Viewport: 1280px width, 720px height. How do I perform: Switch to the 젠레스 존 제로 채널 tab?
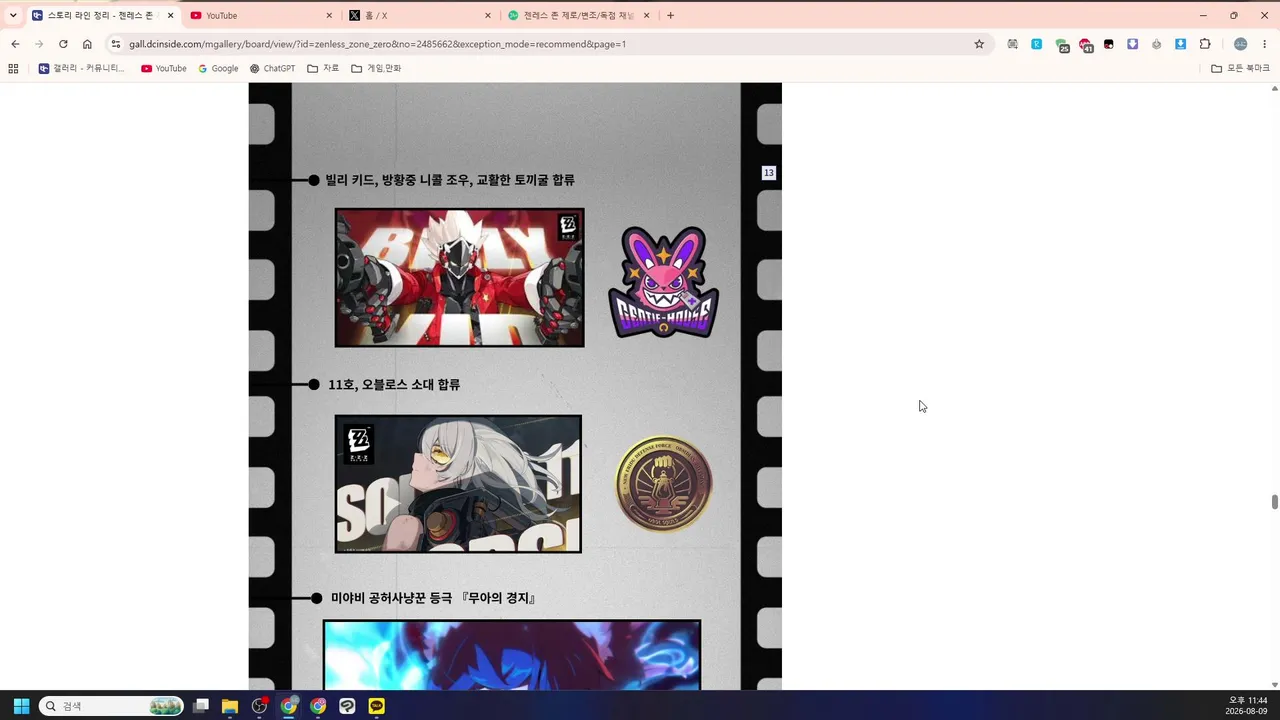point(578,16)
